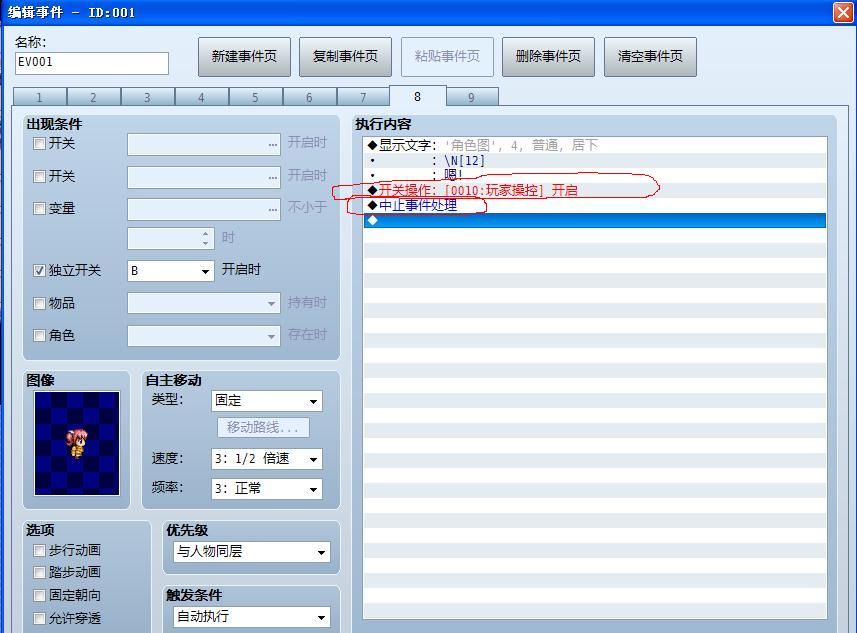Switch to event page tab 3
The image size is (857, 633).
click(148, 97)
